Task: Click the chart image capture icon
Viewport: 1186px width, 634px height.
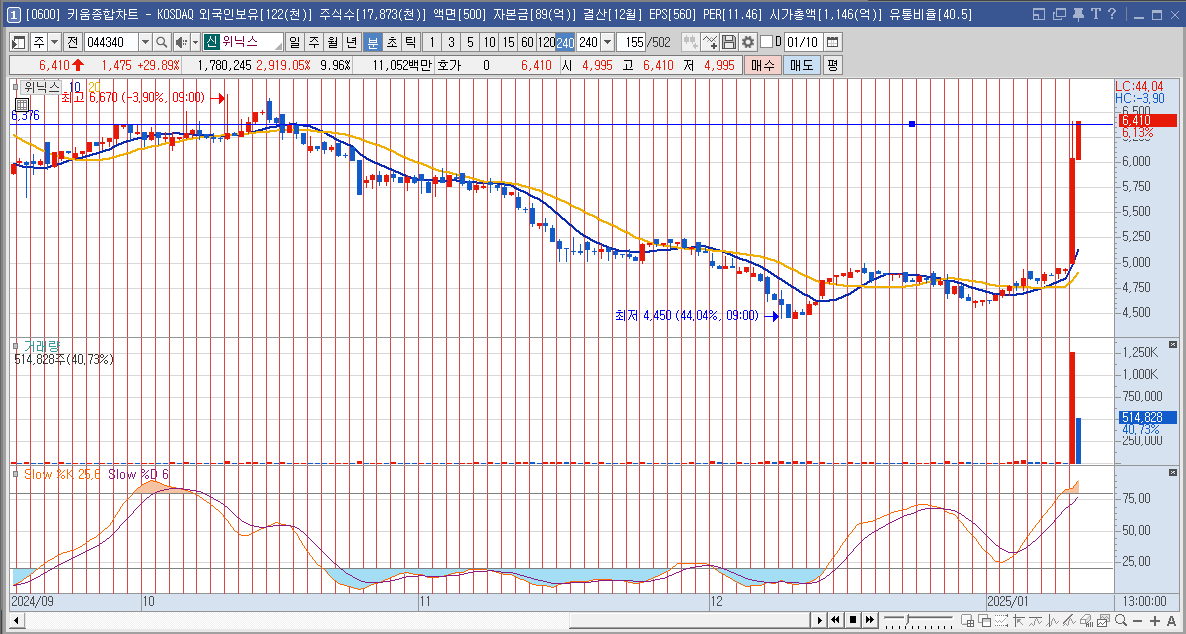Action: (x=1104, y=620)
